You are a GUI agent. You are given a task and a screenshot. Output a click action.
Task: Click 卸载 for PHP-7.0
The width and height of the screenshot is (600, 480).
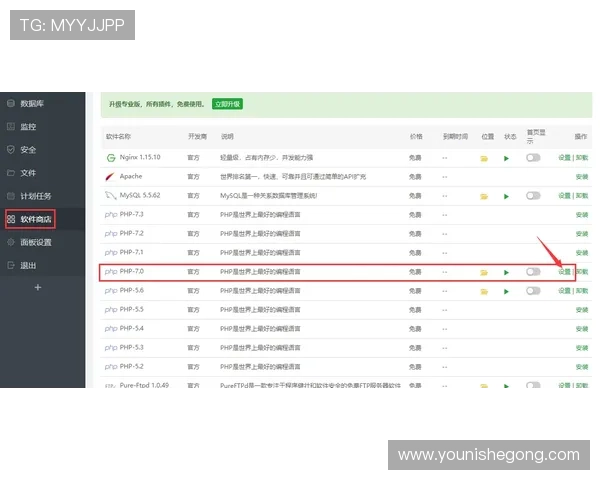[582, 272]
